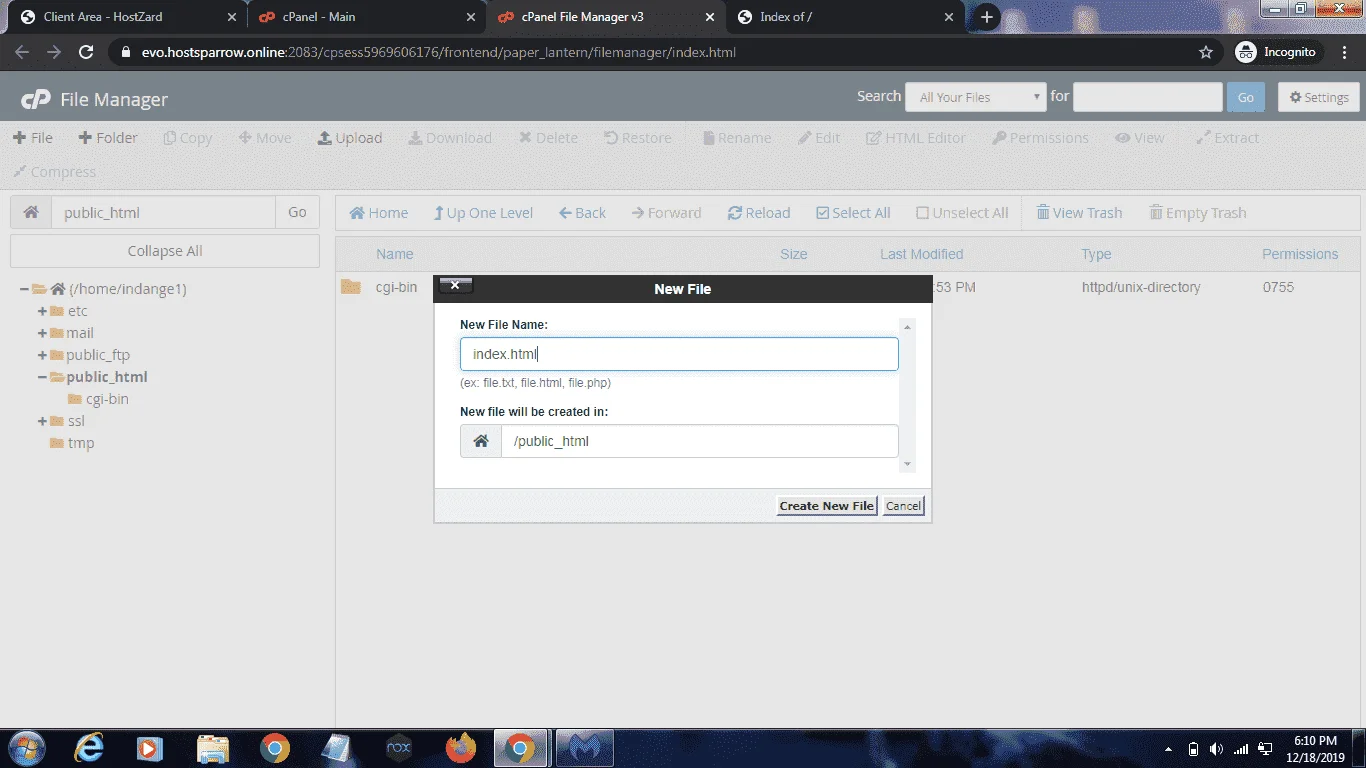1366x768 pixels.
Task: Open a new browser tab
Action: [x=987, y=17]
